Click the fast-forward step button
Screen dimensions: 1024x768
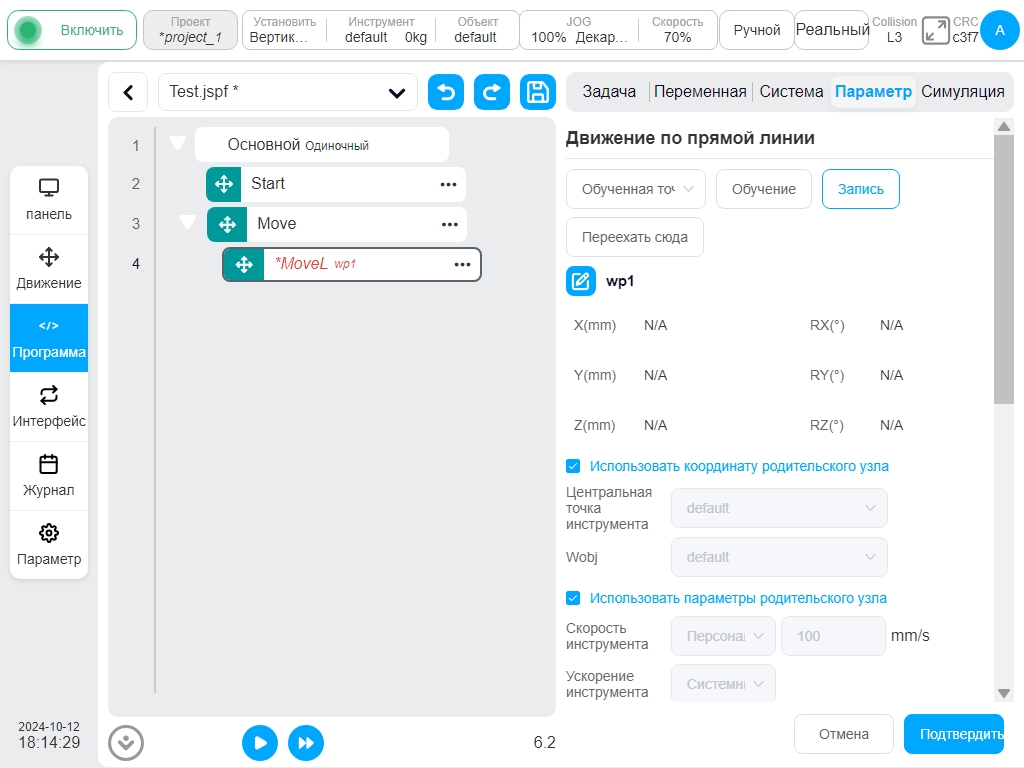[306, 743]
